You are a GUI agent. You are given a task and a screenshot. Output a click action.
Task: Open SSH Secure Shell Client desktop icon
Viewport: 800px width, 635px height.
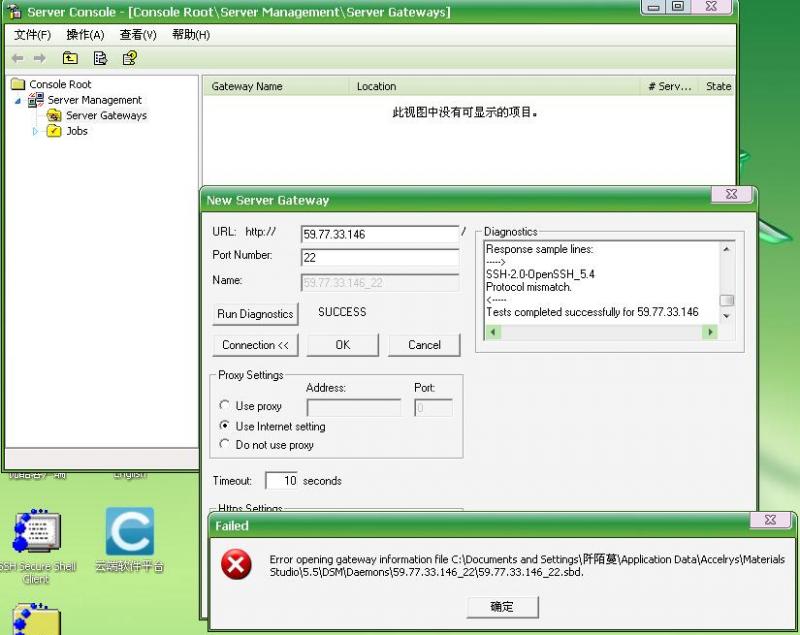click(37, 530)
